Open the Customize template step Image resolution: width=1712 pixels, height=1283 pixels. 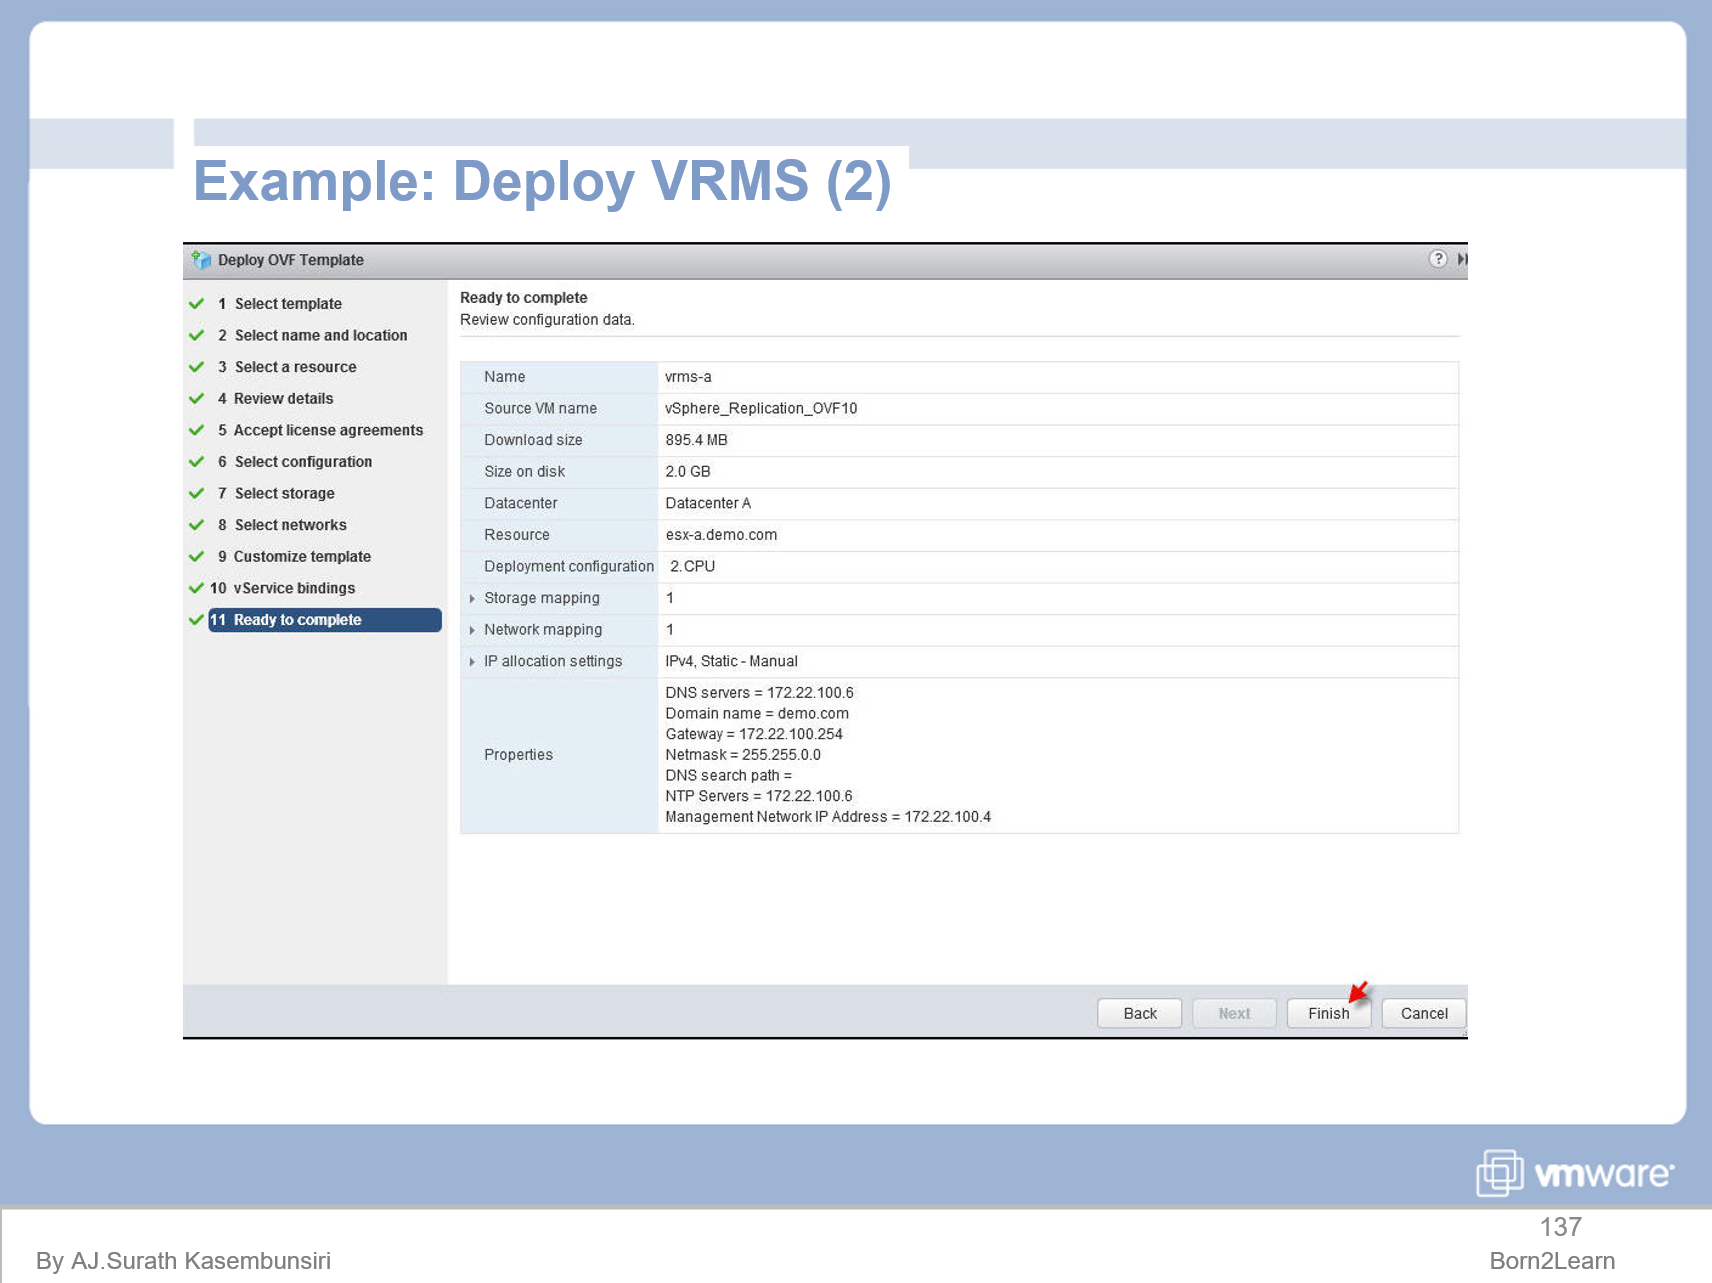tap(301, 556)
